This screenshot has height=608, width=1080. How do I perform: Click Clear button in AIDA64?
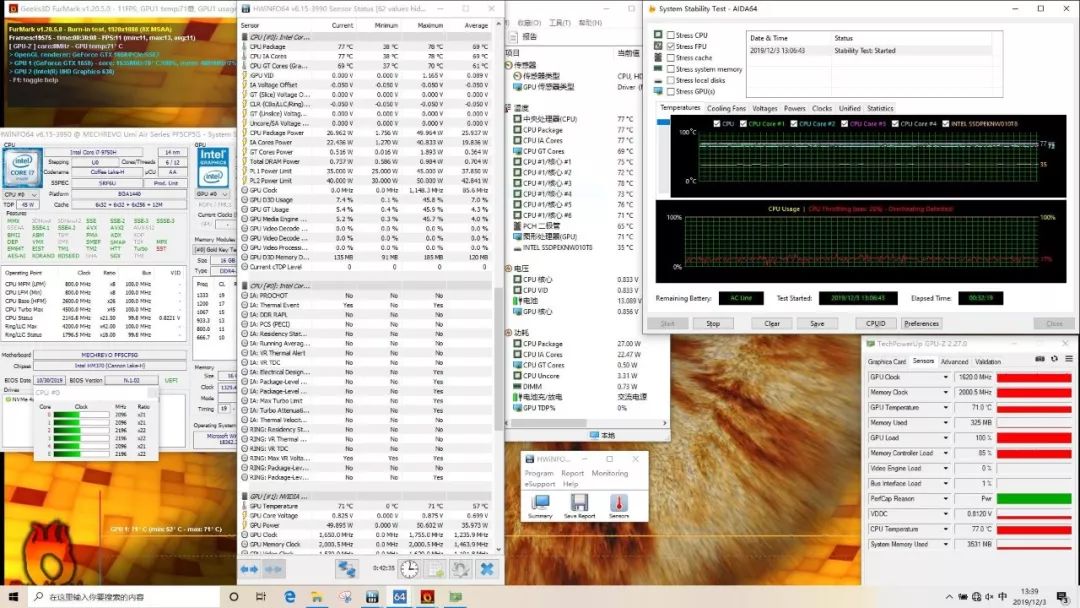pyautogui.click(x=772, y=323)
